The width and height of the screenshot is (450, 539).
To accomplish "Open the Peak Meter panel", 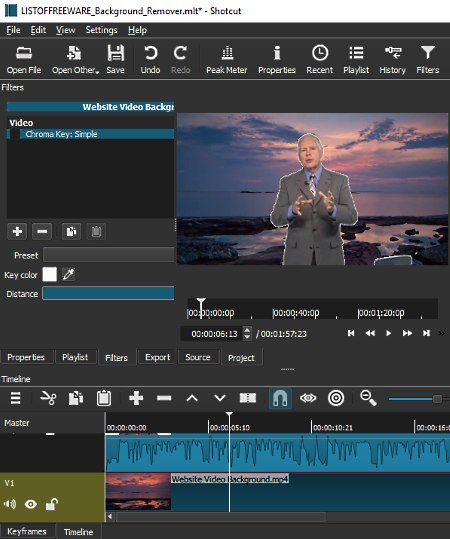I will (x=227, y=60).
